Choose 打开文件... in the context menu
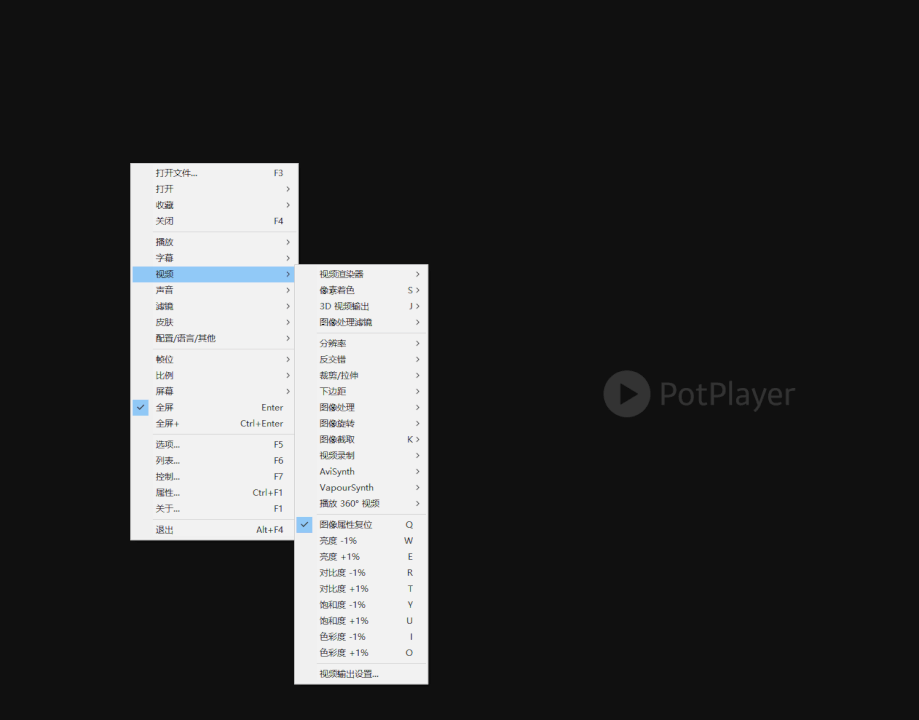Image resolution: width=919 pixels, height=720 pixels. pyautogui.click(x=215, y=173)
